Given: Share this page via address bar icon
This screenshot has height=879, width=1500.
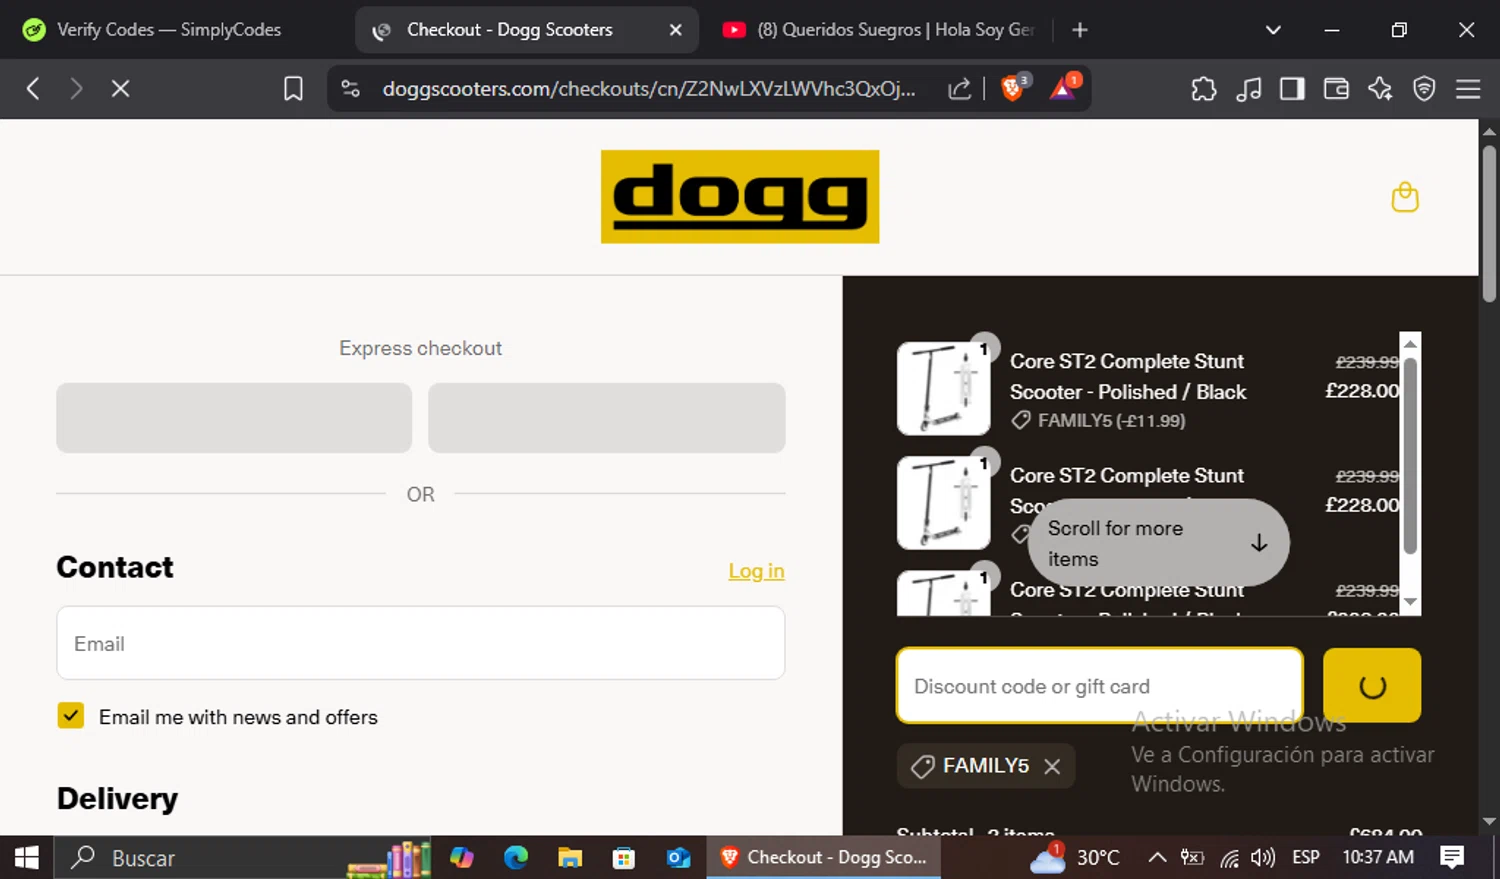Looking at the screenshot, I should (959, 89).
